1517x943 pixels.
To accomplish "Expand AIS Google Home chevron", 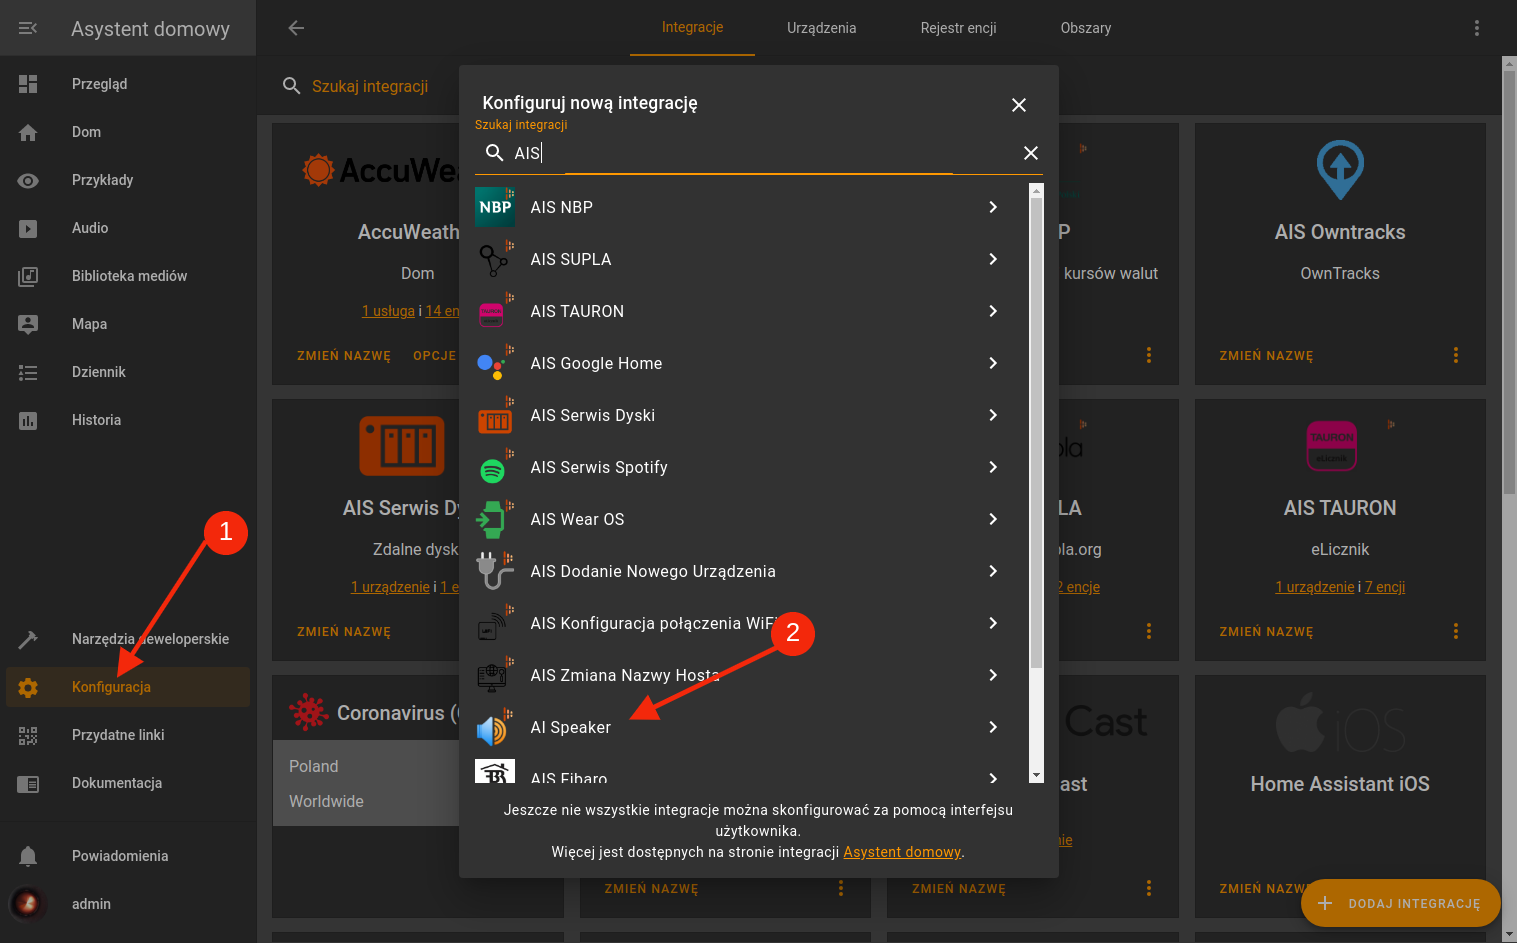I will coord(993,363).
